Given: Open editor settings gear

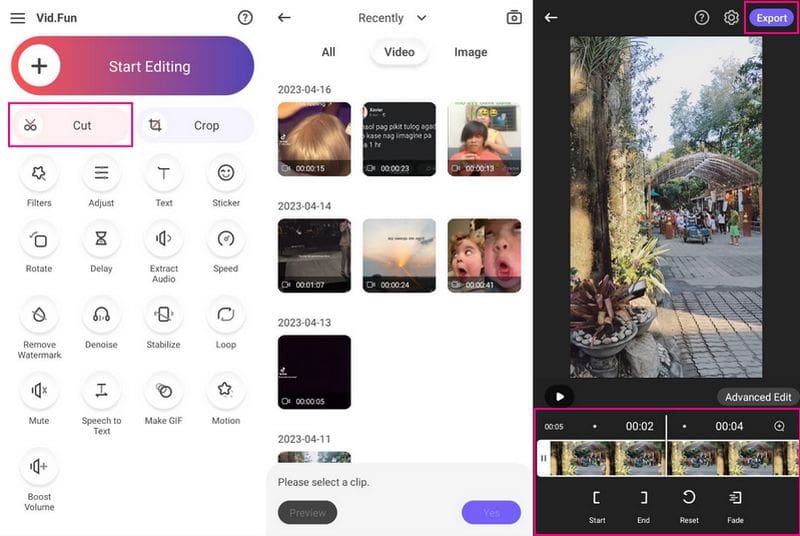Looking at the screenshot, I should pos(731,18).
